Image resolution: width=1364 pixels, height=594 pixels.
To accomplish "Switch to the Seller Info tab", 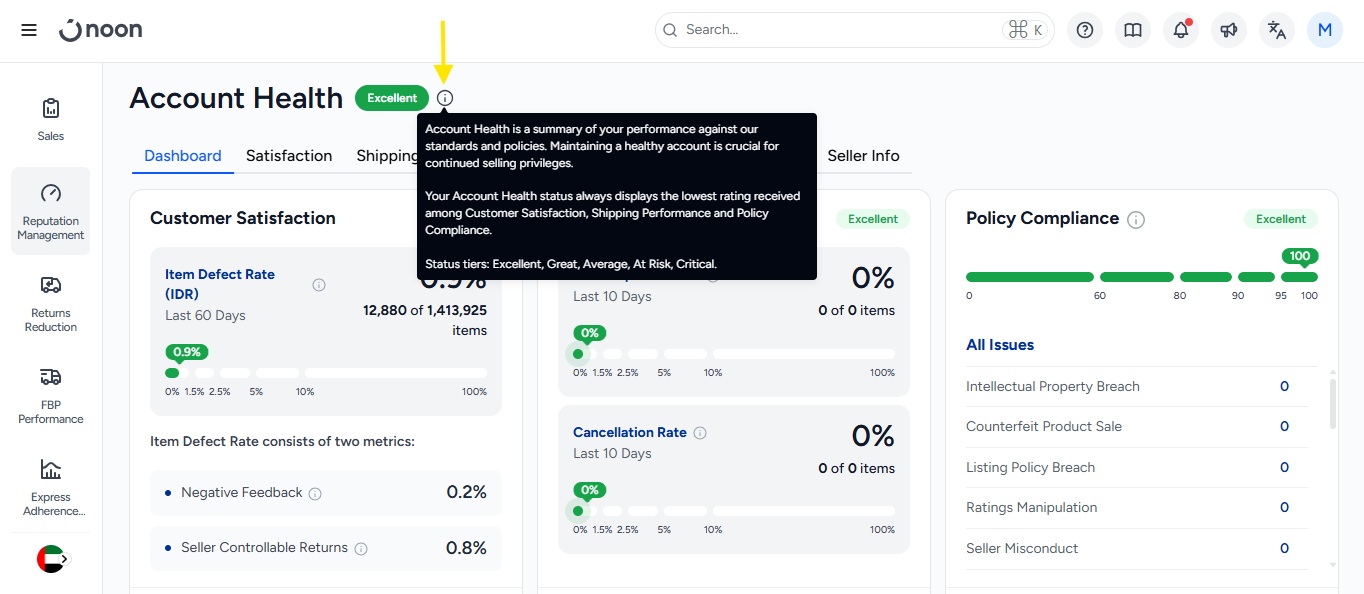I will [x=863, y=156].
